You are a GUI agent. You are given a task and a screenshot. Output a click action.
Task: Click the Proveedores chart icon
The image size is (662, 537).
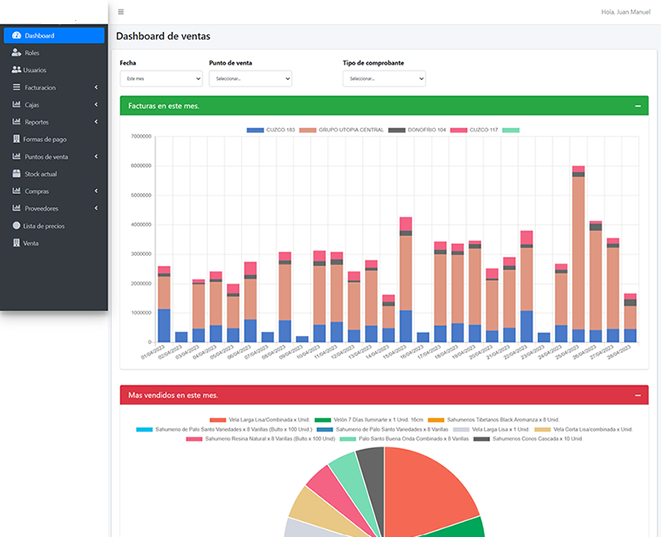pos(16,208)
